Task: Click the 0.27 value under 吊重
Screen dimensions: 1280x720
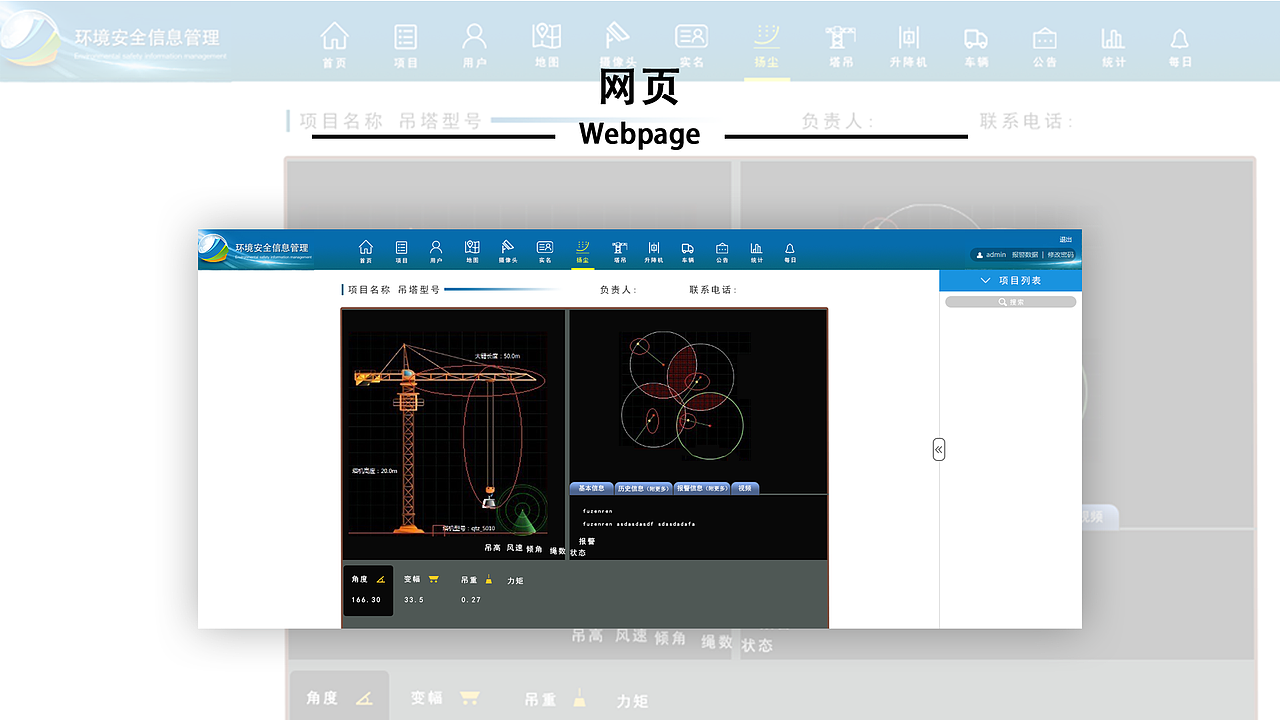Action: (471, 600)
